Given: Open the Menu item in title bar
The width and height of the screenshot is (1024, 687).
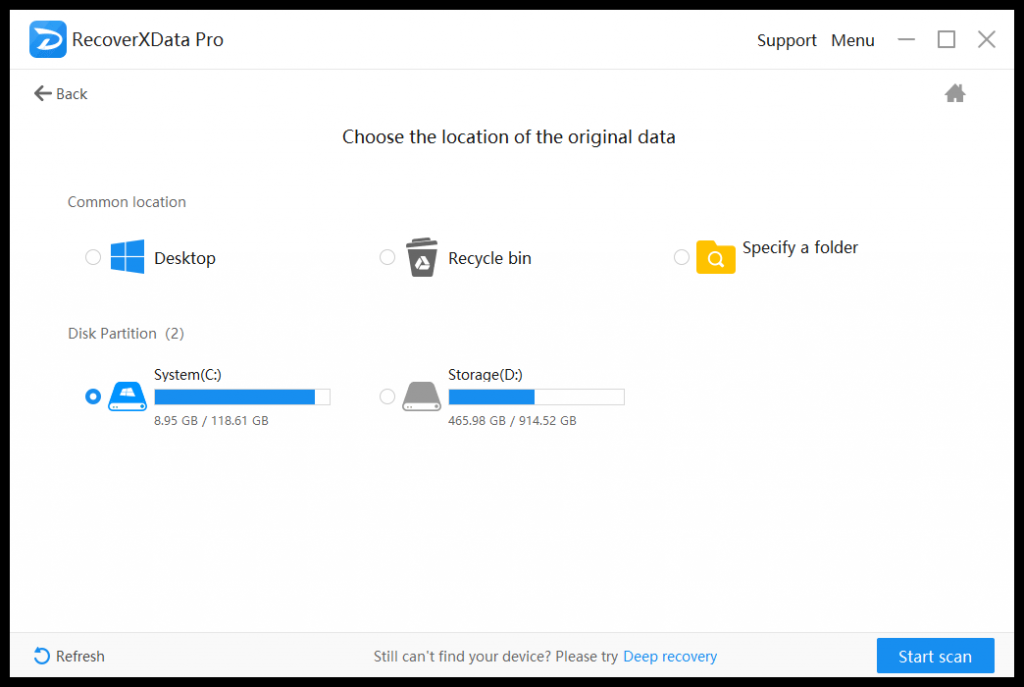Looking at the screenshot, I should 852,40.
